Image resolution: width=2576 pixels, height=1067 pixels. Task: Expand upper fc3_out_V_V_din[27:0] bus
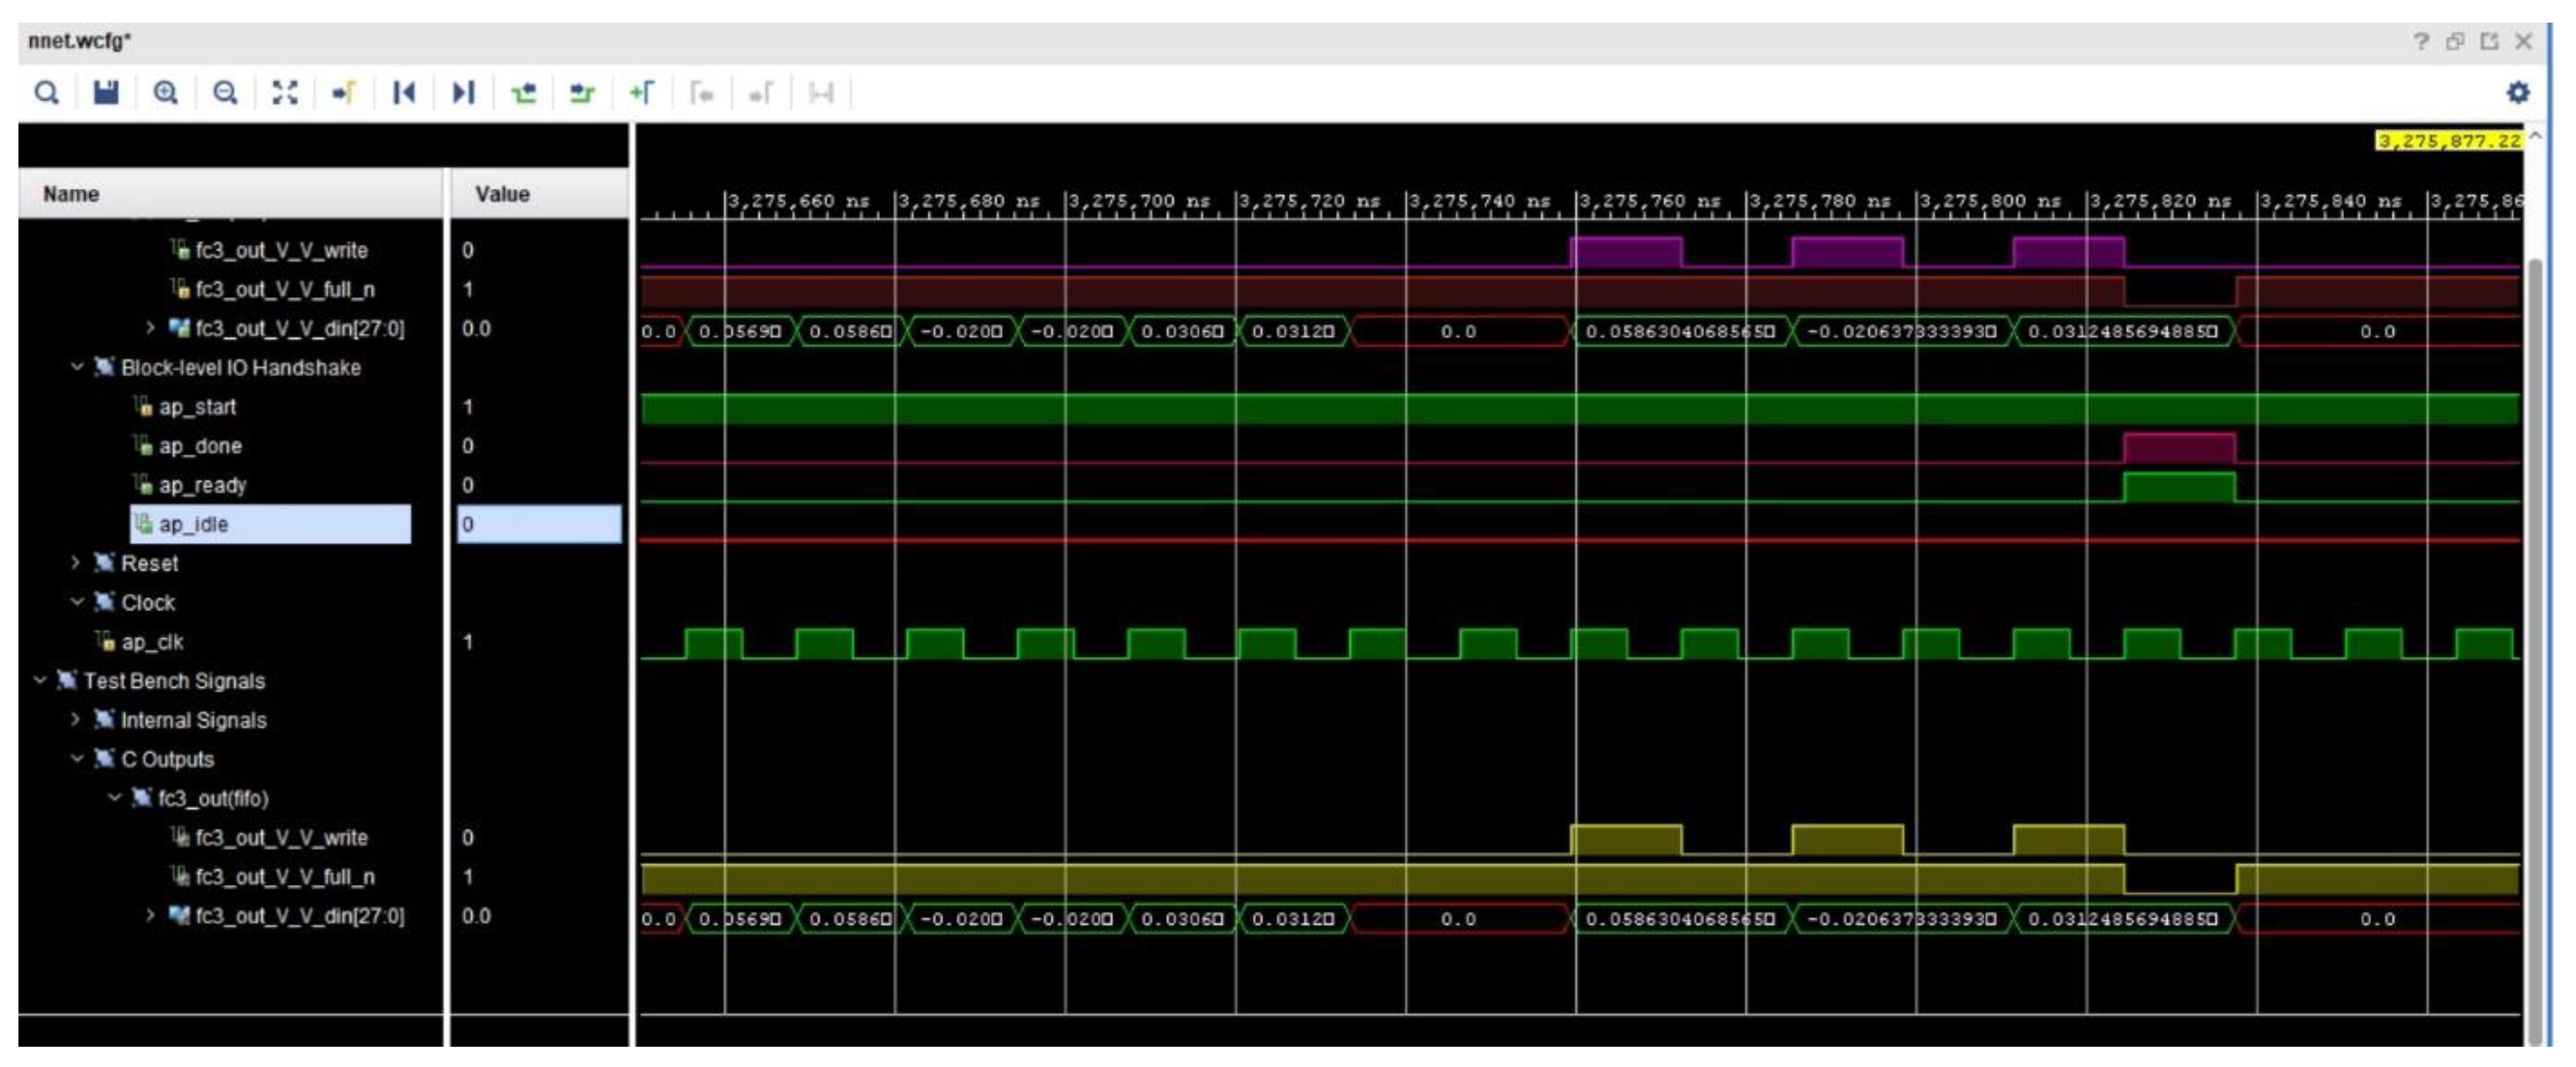click(150, 328)
